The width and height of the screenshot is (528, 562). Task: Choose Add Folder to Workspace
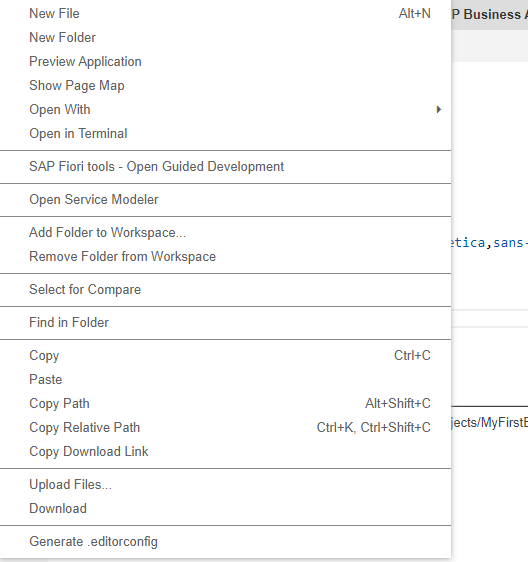(225, 233)
